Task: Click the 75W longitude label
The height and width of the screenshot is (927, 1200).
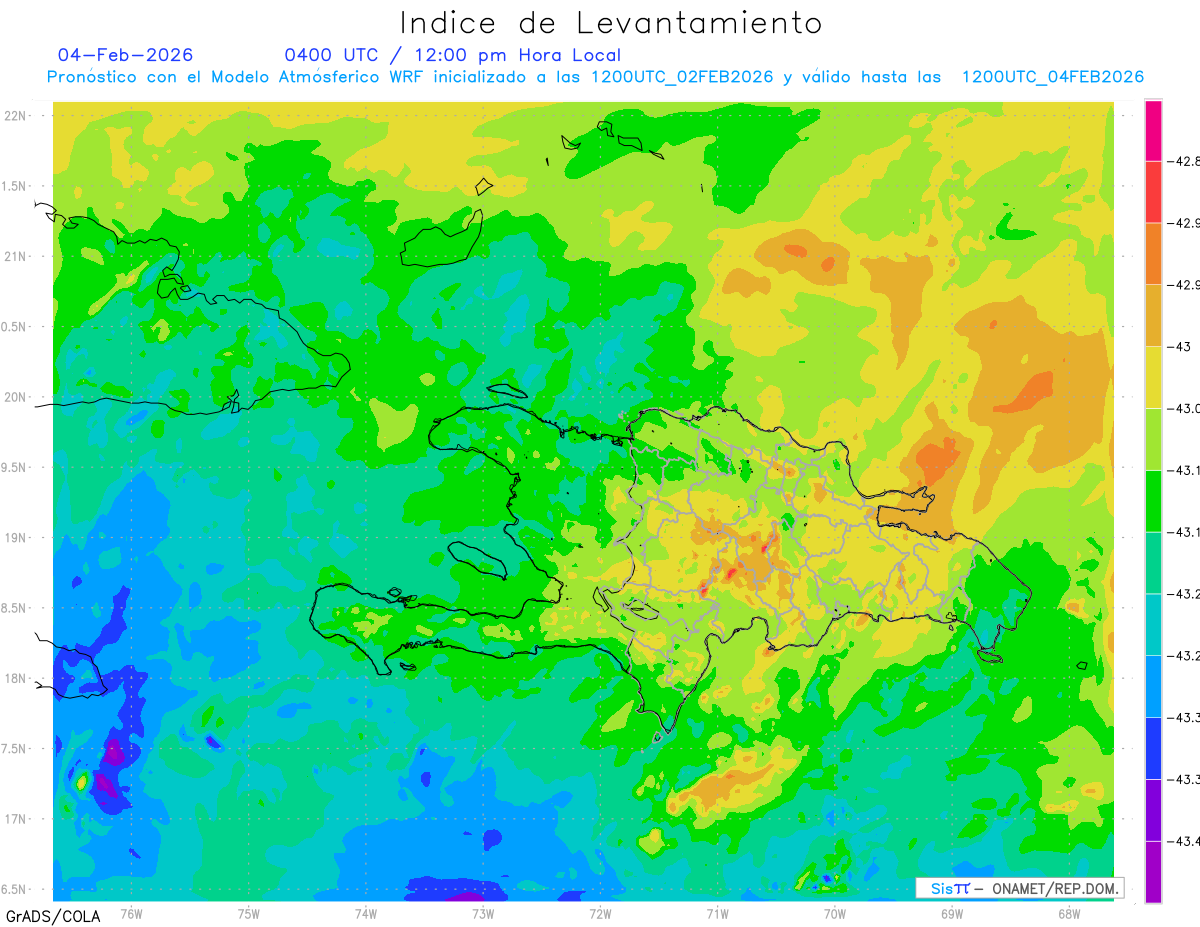Action: 249,913
